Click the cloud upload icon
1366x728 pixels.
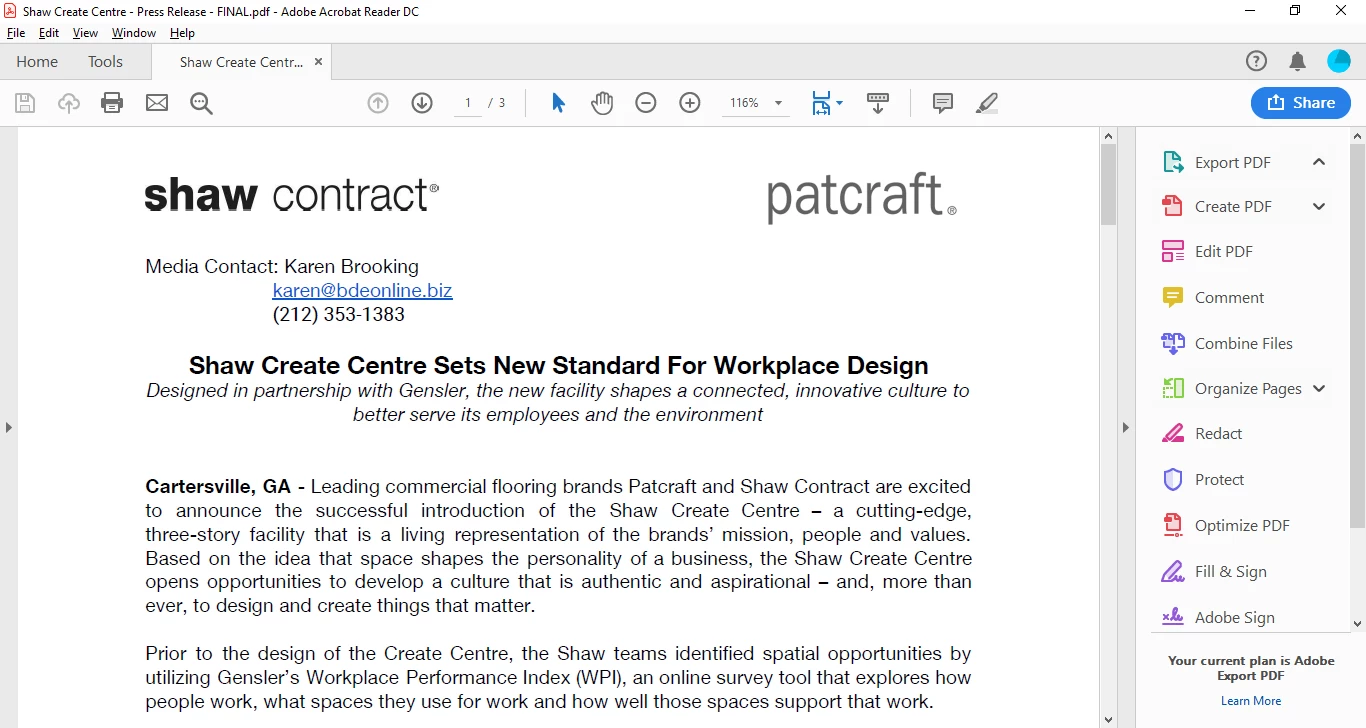pos(69,103)
